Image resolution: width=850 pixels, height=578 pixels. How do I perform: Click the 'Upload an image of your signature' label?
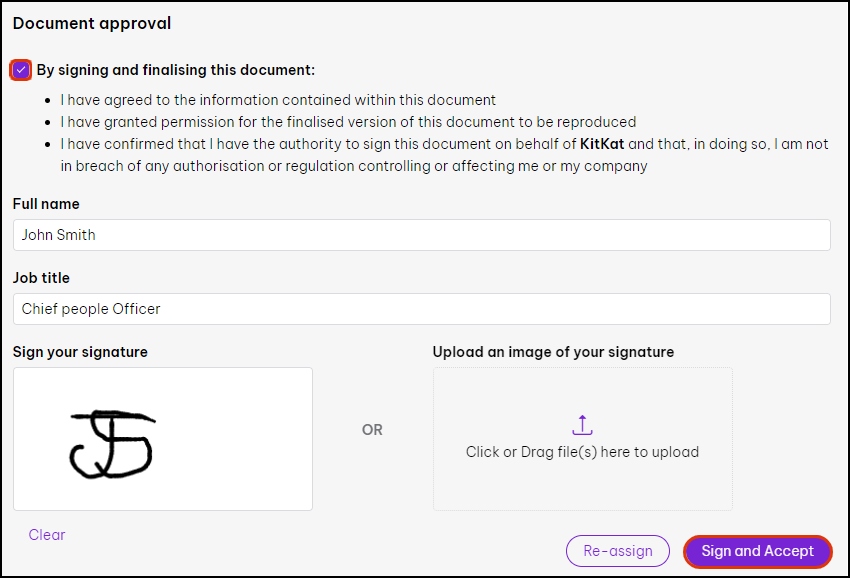point(553,352)
